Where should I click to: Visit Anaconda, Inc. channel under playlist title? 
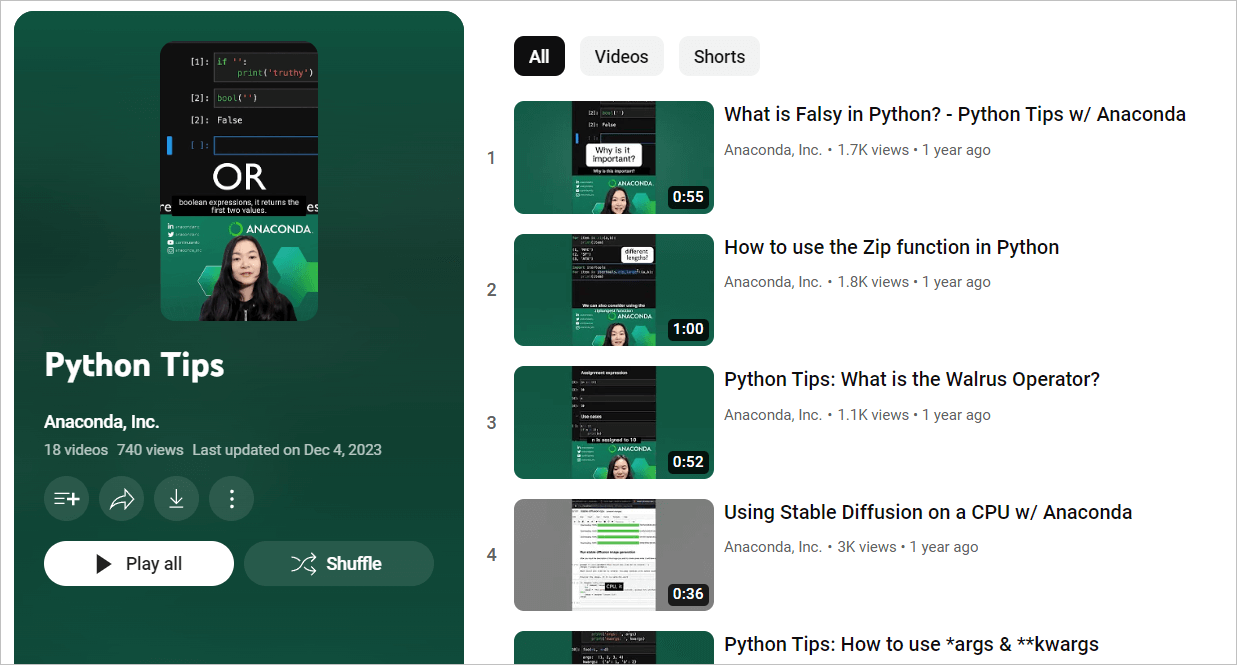tap(102, 421)
